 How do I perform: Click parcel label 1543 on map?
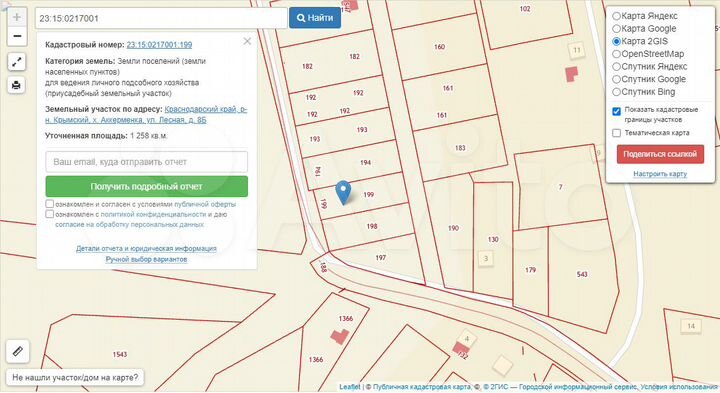[x=120, y=354]
